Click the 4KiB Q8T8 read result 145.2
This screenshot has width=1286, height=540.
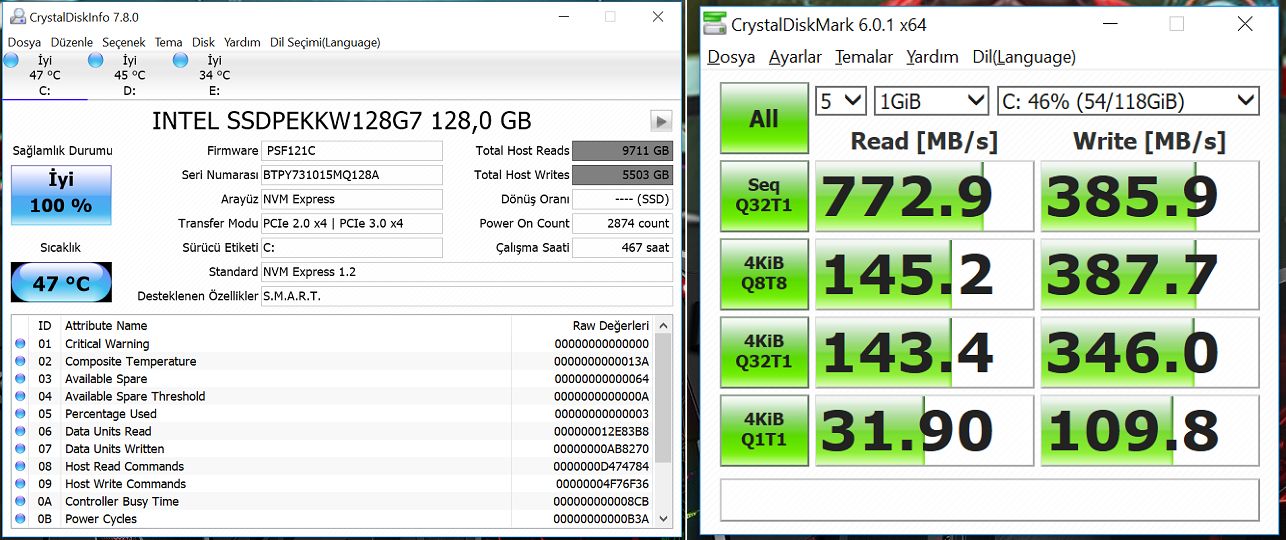(x=925, y=274)
